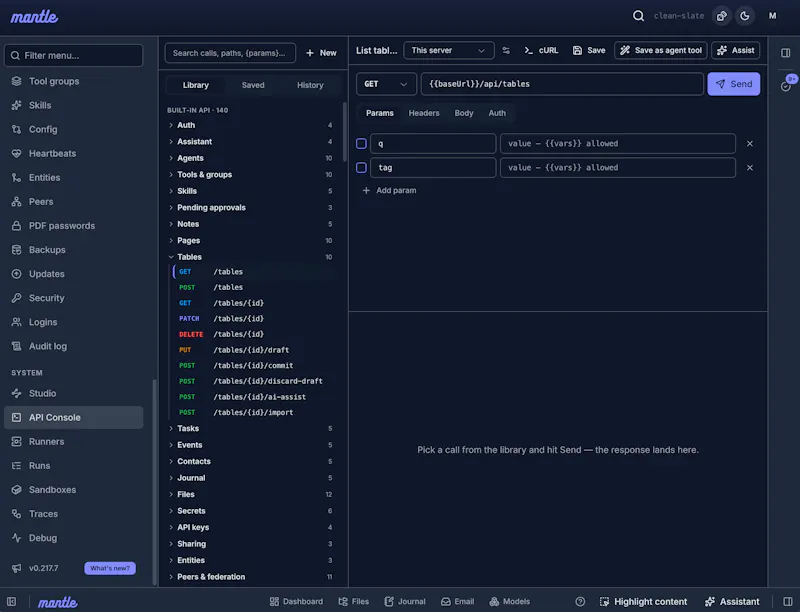
Task: Open Peers sidebar item
Action: tap(73, 201)
